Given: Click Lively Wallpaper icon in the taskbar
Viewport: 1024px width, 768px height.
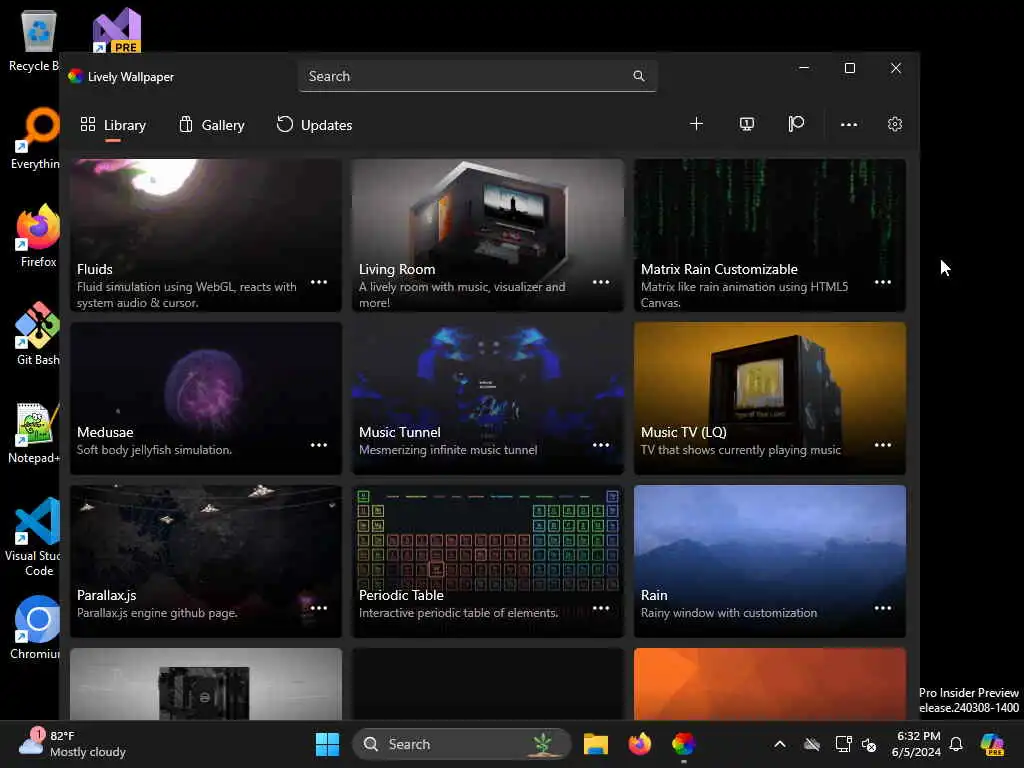Looking at the screenshot, I should coord(684,744).
